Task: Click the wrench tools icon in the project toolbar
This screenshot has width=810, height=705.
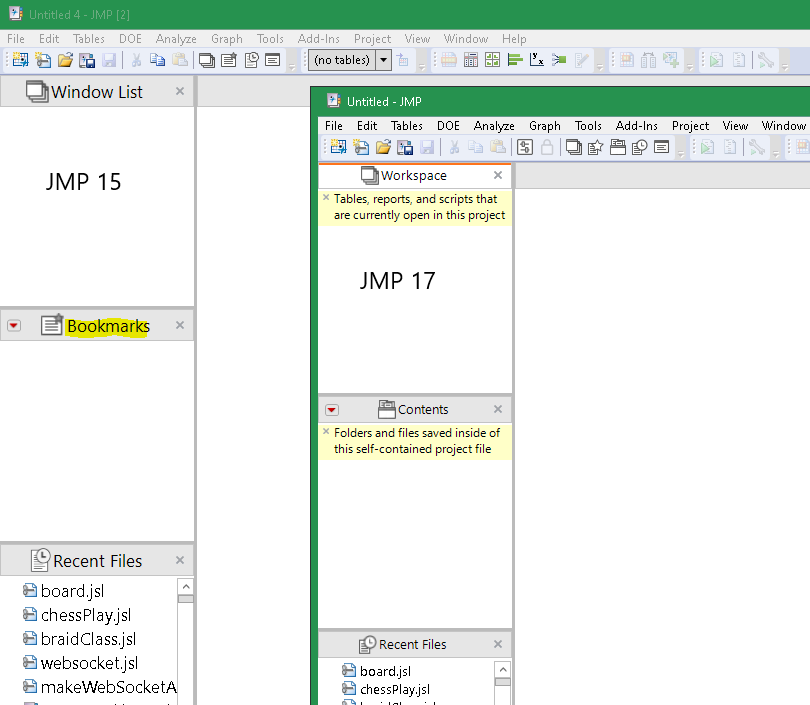Action: coord(758,146)
